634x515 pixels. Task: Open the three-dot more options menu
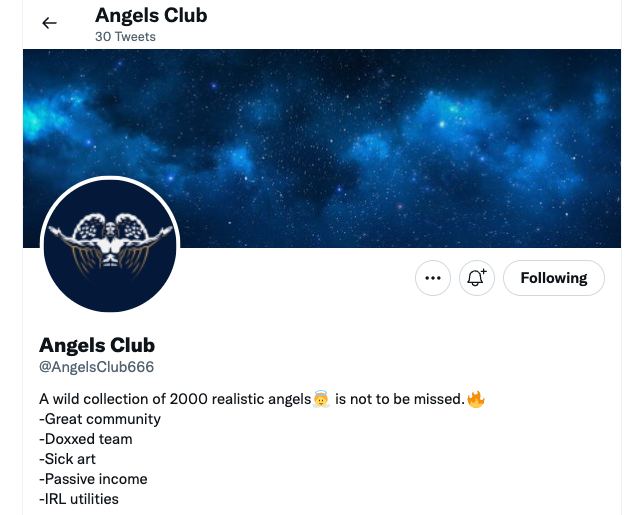pyautogui.click(x=433, y=278)
